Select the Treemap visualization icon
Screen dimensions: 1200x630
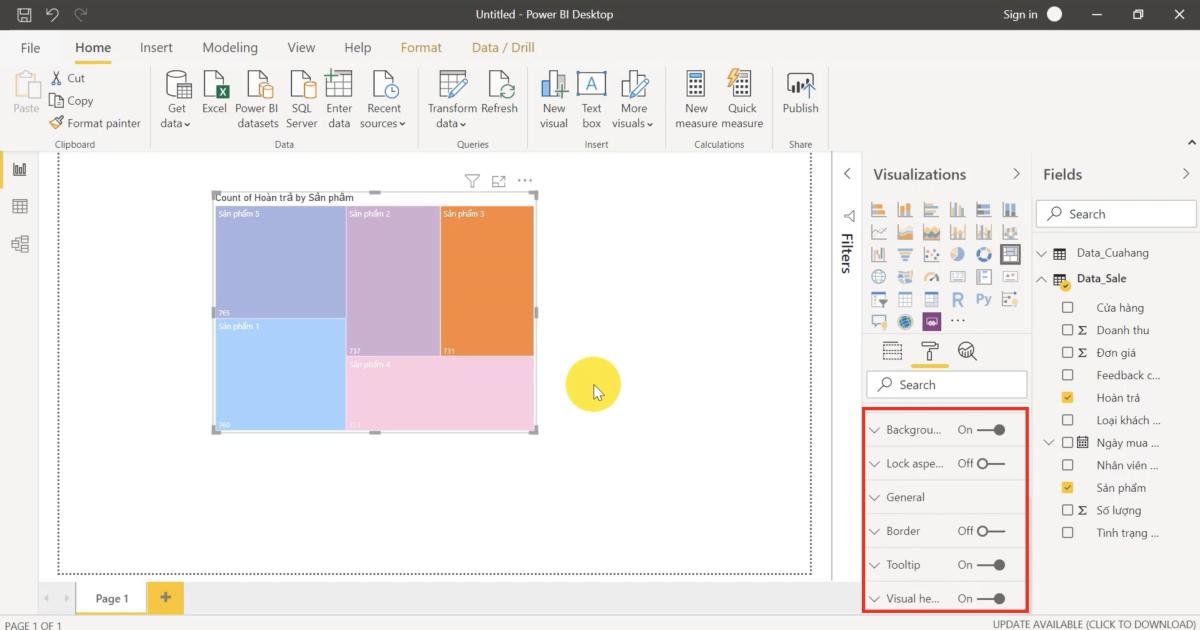(1011, 255)
